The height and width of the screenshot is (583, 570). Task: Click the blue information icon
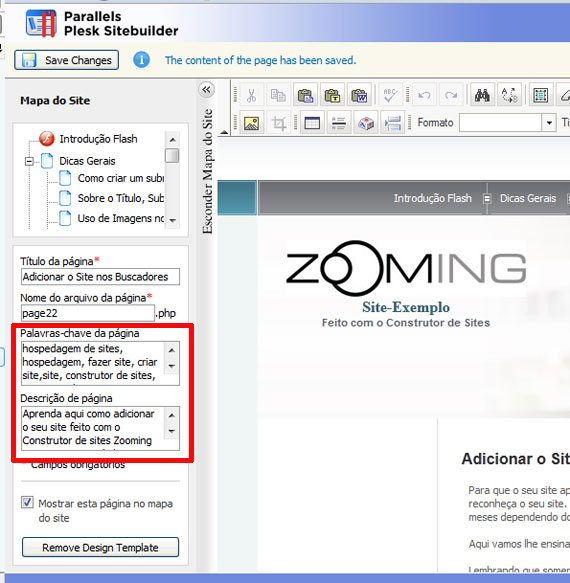pos(141,60)
